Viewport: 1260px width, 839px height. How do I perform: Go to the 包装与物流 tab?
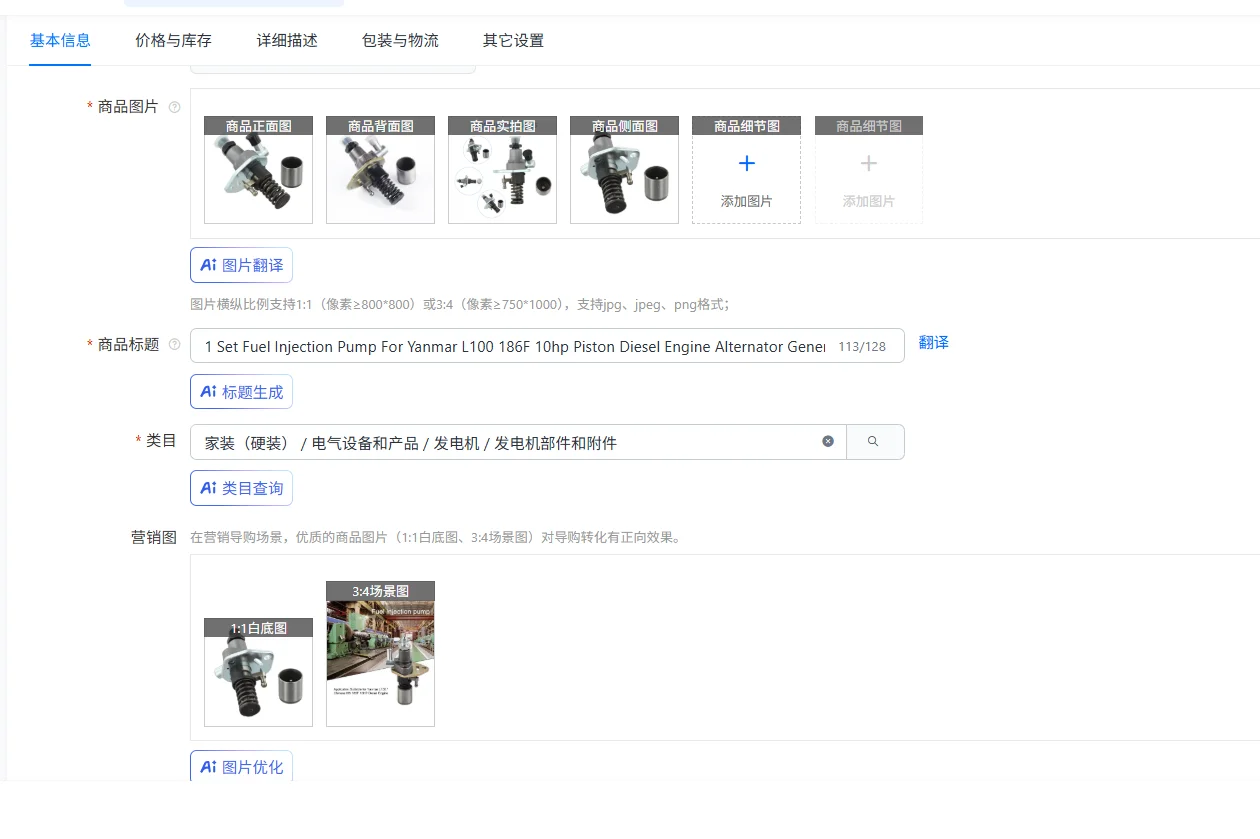pos(400,41)
